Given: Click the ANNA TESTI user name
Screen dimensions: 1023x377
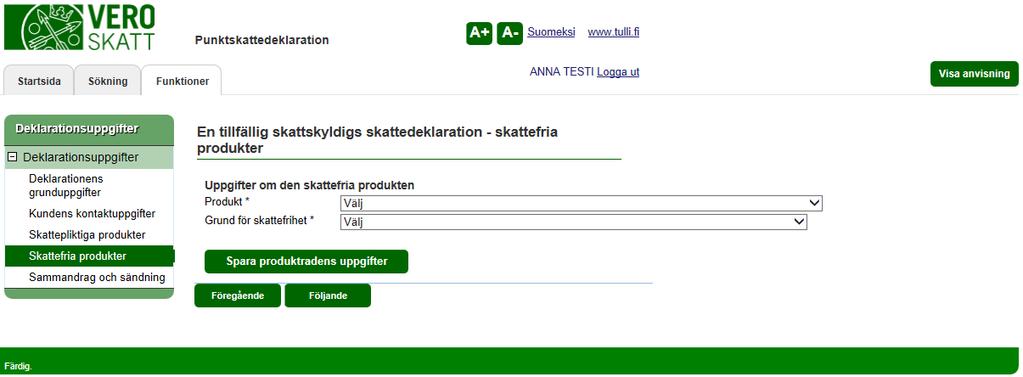Looking at the screenshot, I should click(562, 72).
